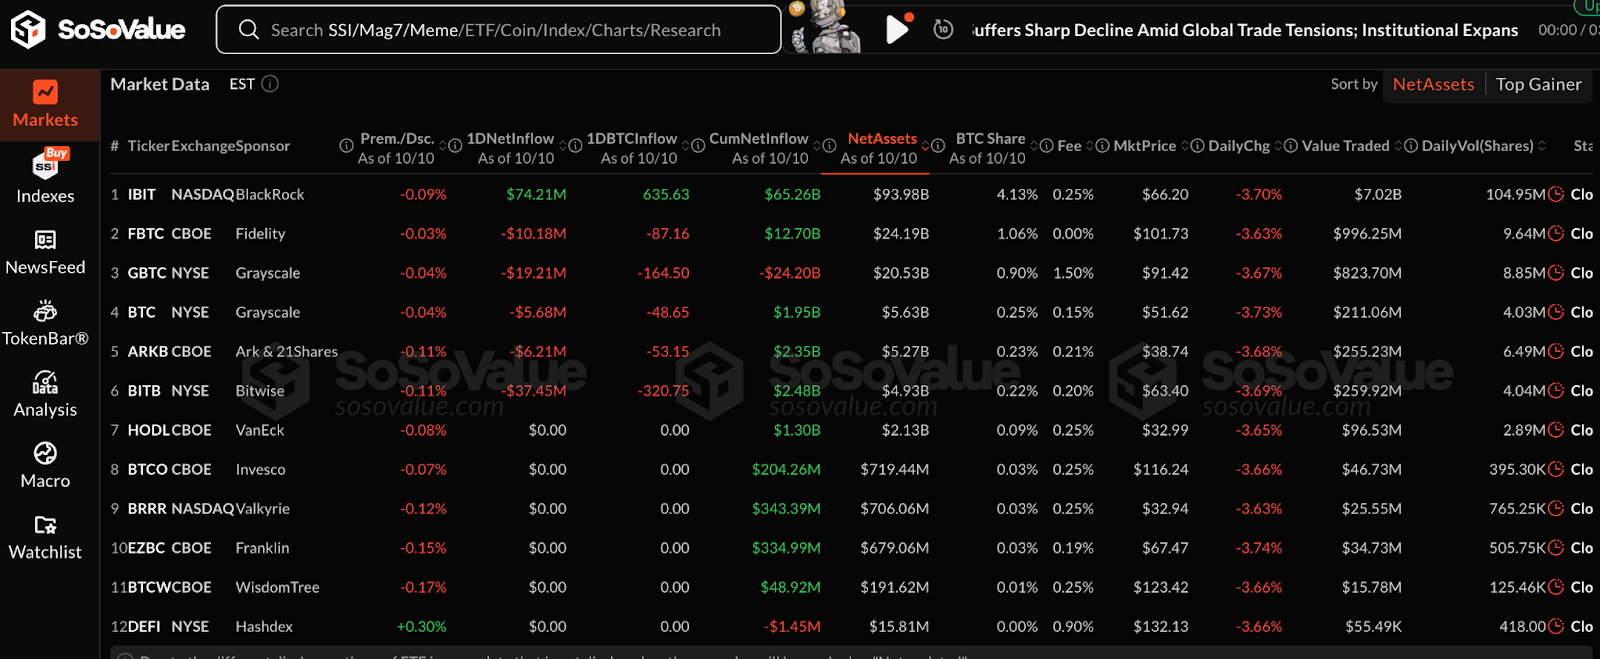Select EZBC's -3.74% daily change
The height and width of the screenshot is (659, 1600).
click(1259, 548)
